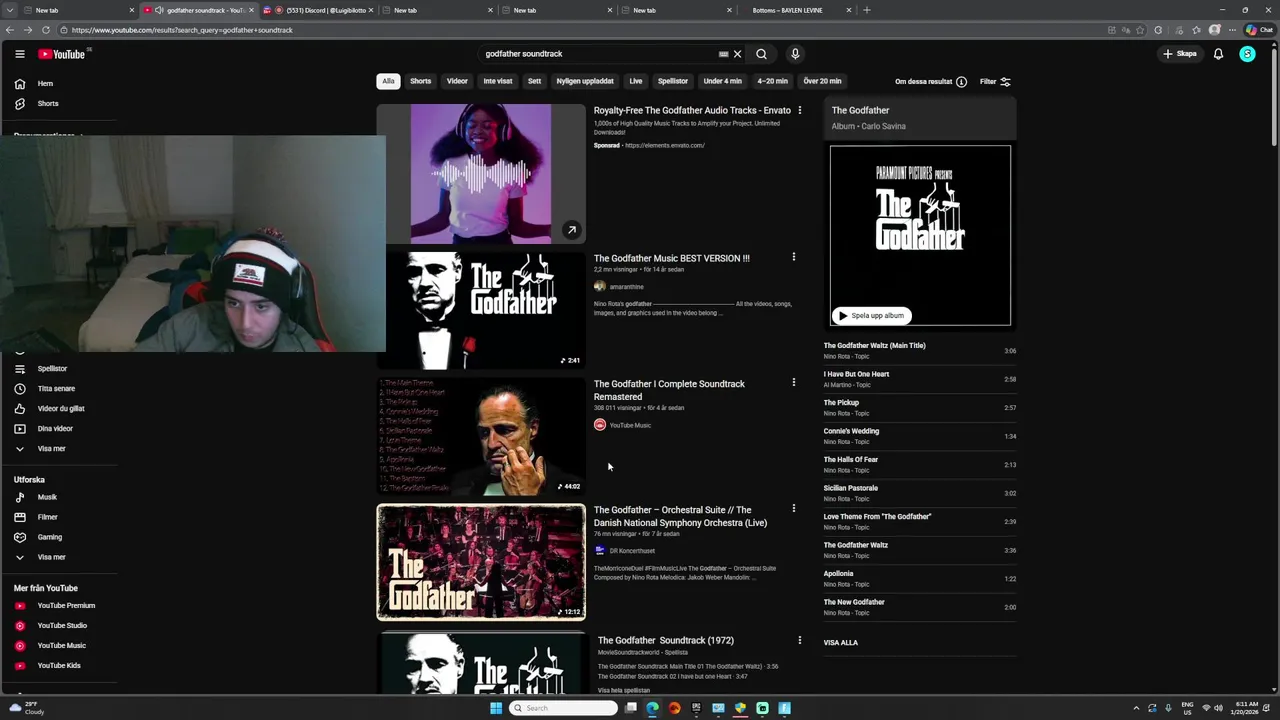Open Windows Start menu
The image size is (1280, 720).
pyautogui.click(x=495, y=708)
